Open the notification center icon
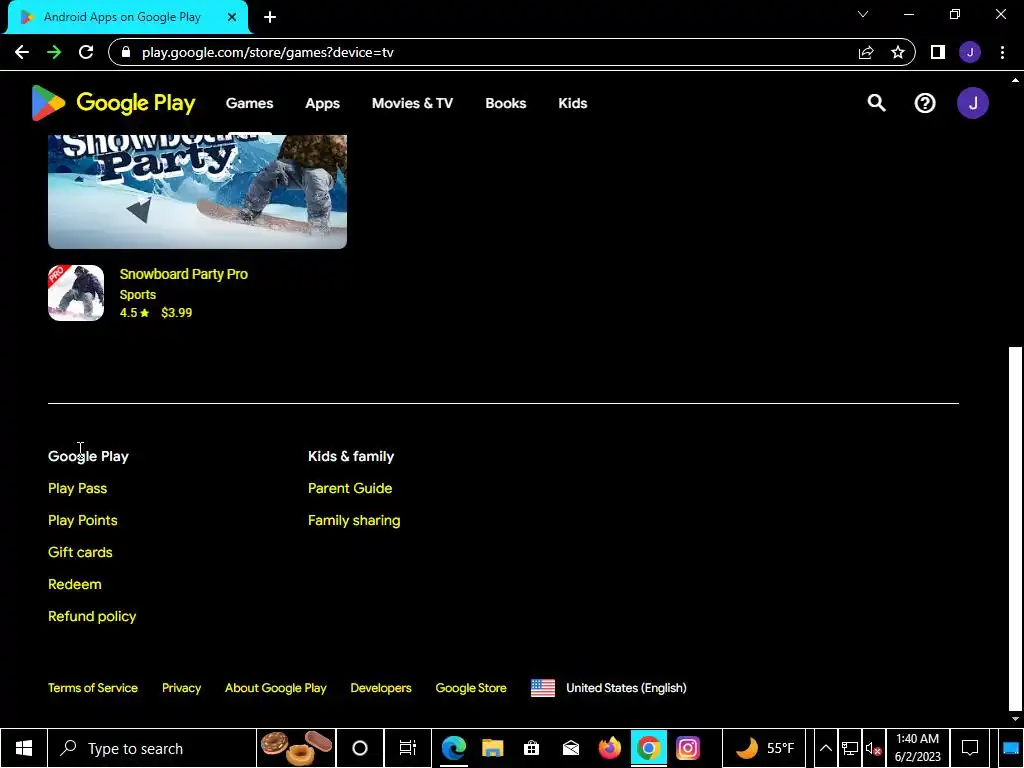The image size is (1024, 768). point(970,748)
